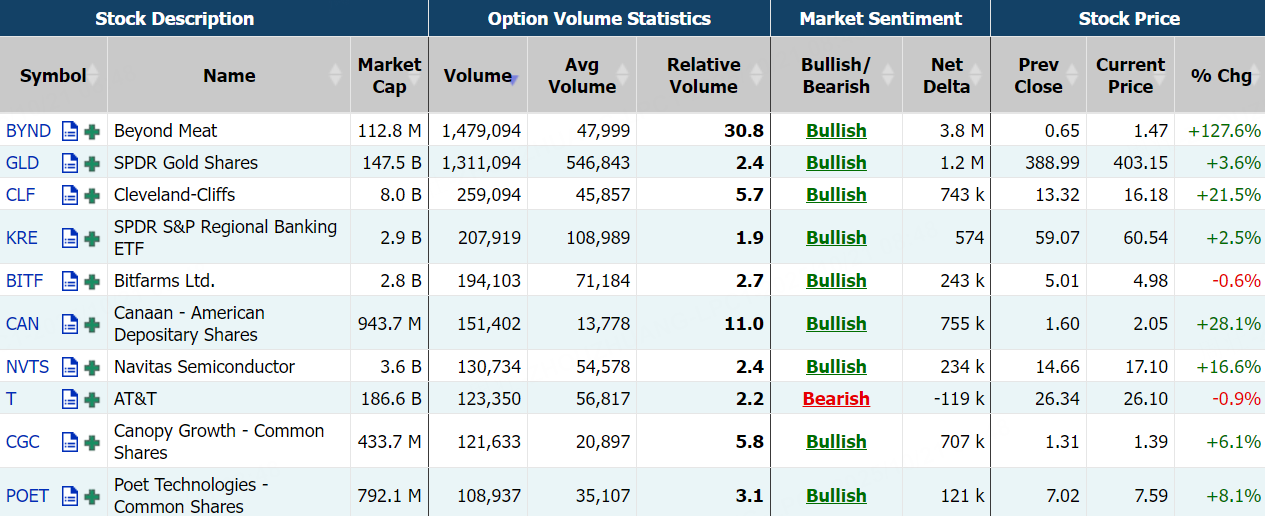Open the document icon next to NVTS
Viewport: 1265px width, 516px height.
[69, 367]
